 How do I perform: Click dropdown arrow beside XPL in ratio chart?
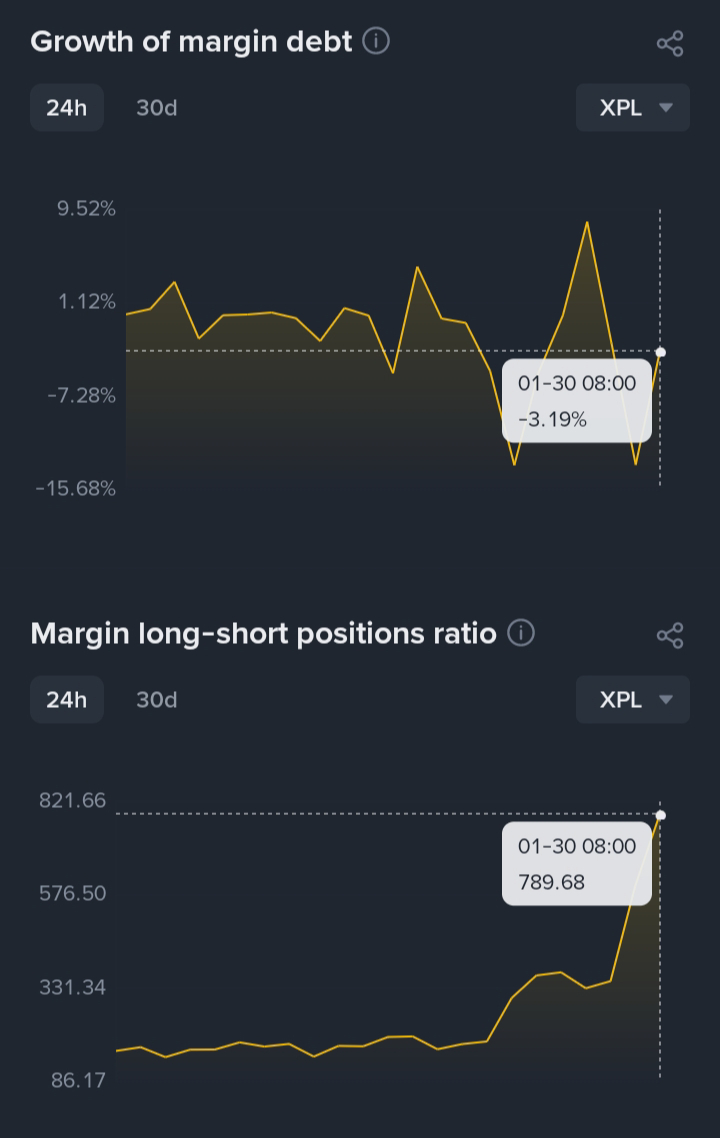pos(666,700)
